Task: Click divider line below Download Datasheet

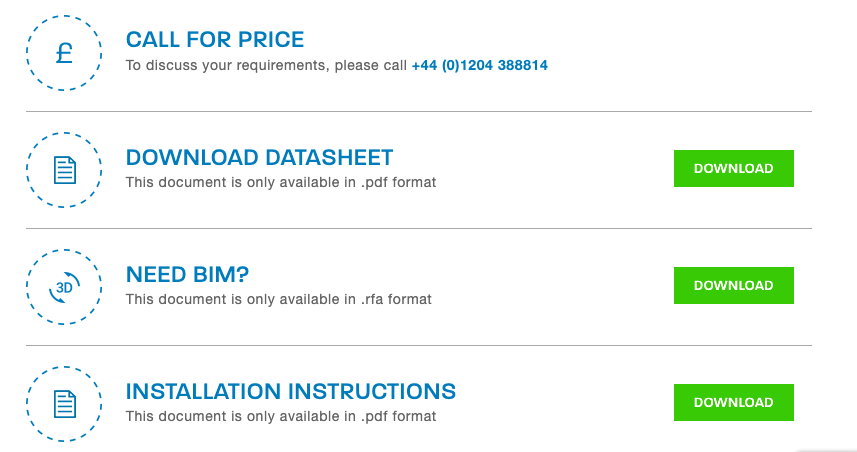Action: (419, 228)
